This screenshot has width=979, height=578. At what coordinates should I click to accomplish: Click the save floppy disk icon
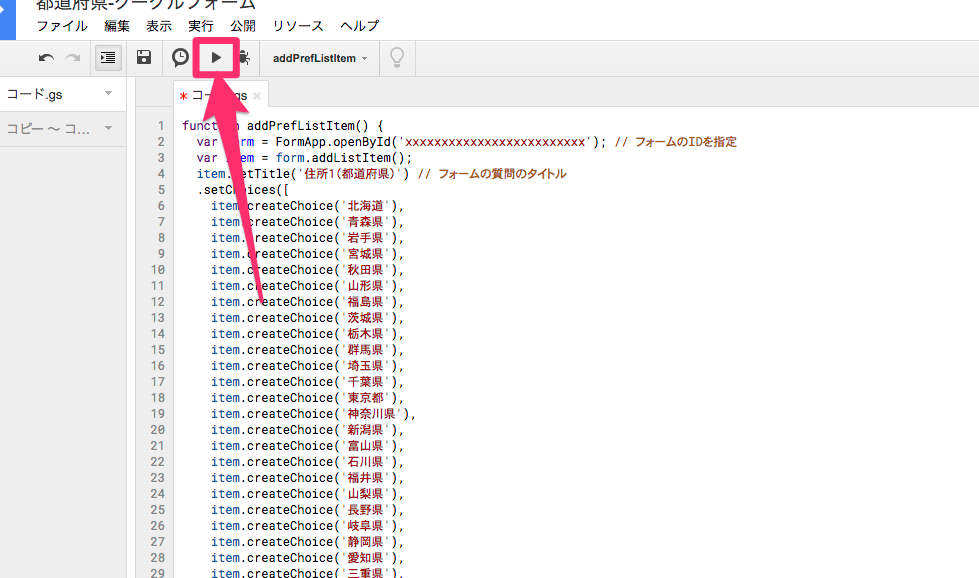pyautogui.click(x=143, y=58)
